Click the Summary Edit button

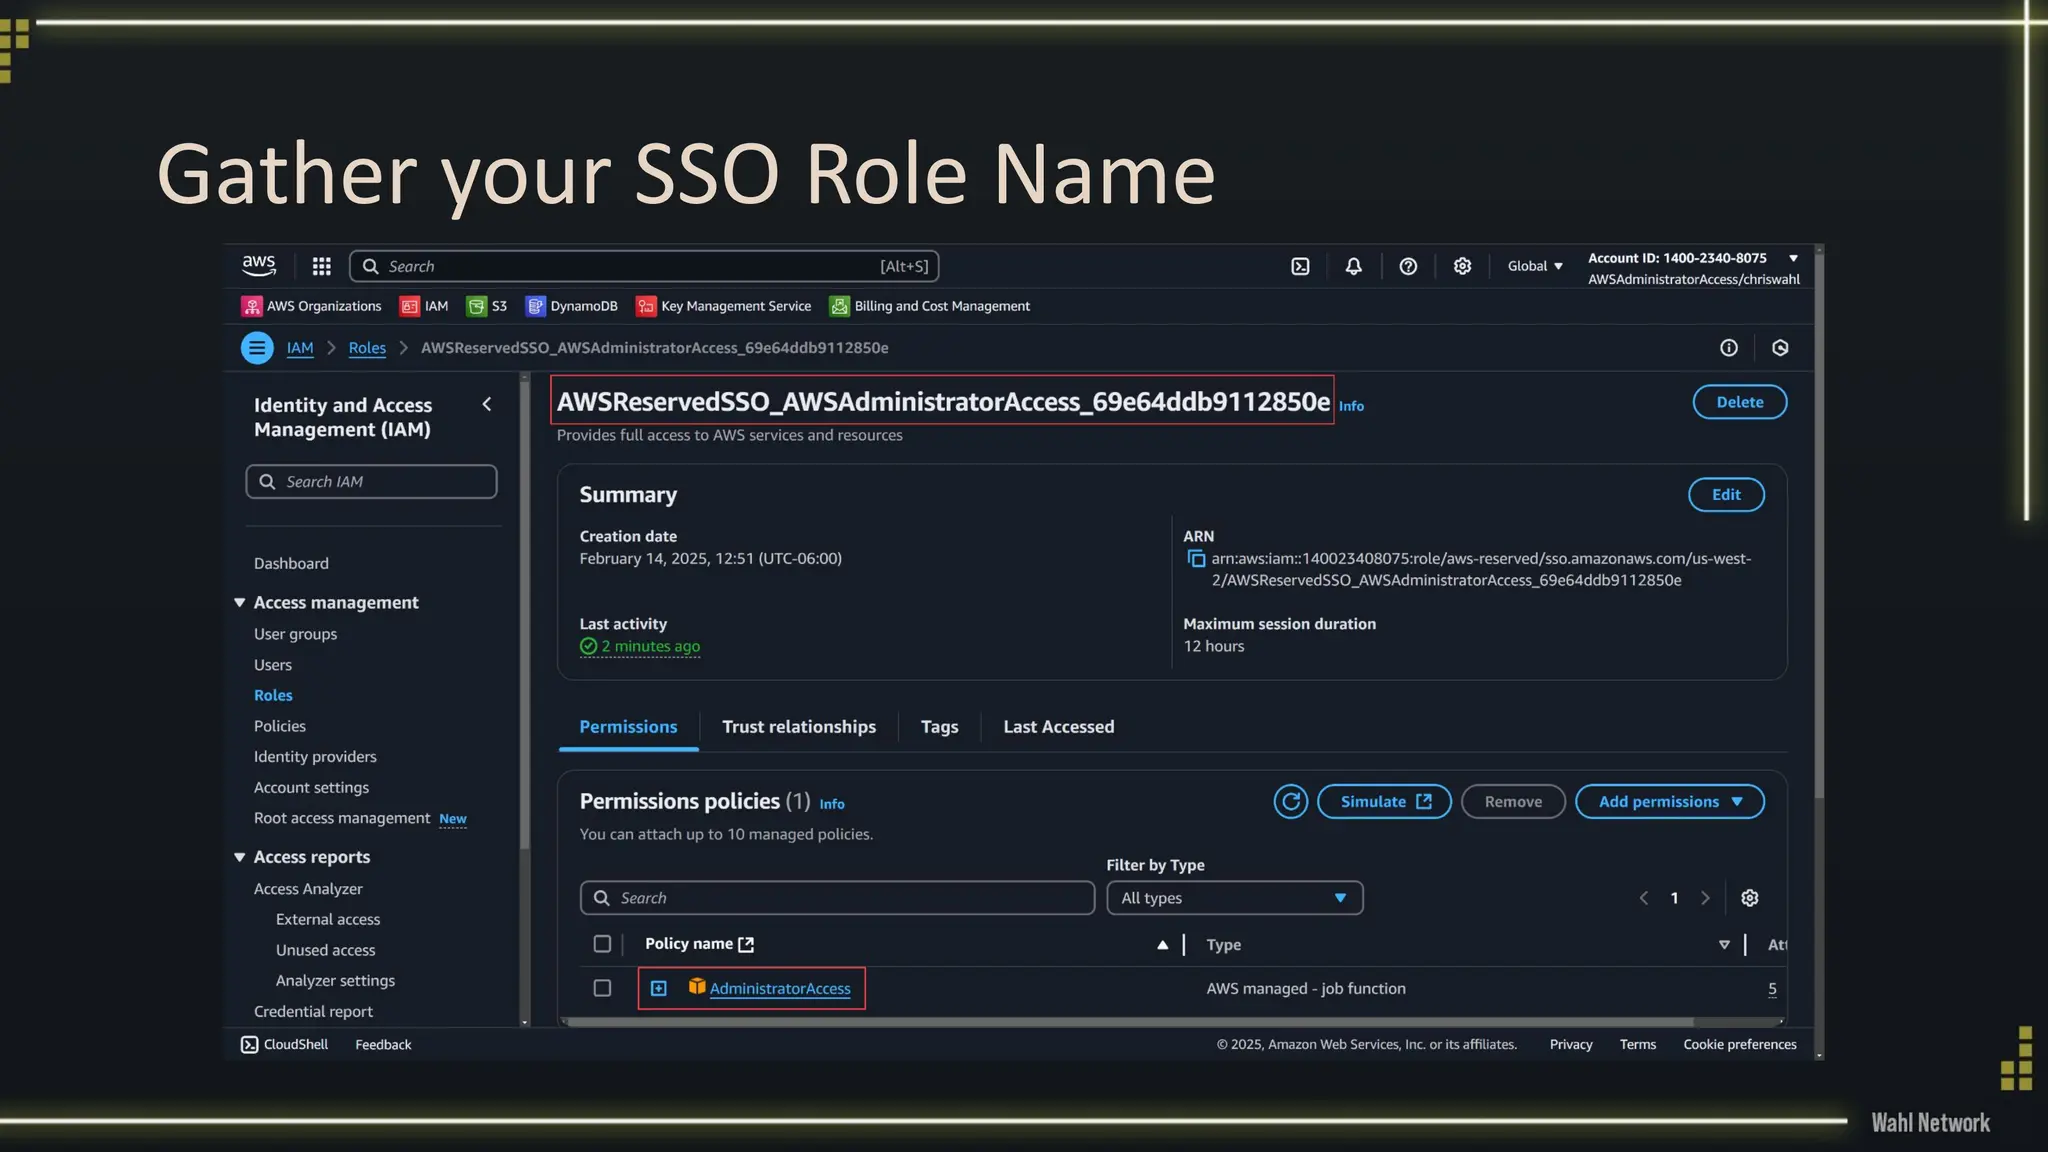(1726, 495)
